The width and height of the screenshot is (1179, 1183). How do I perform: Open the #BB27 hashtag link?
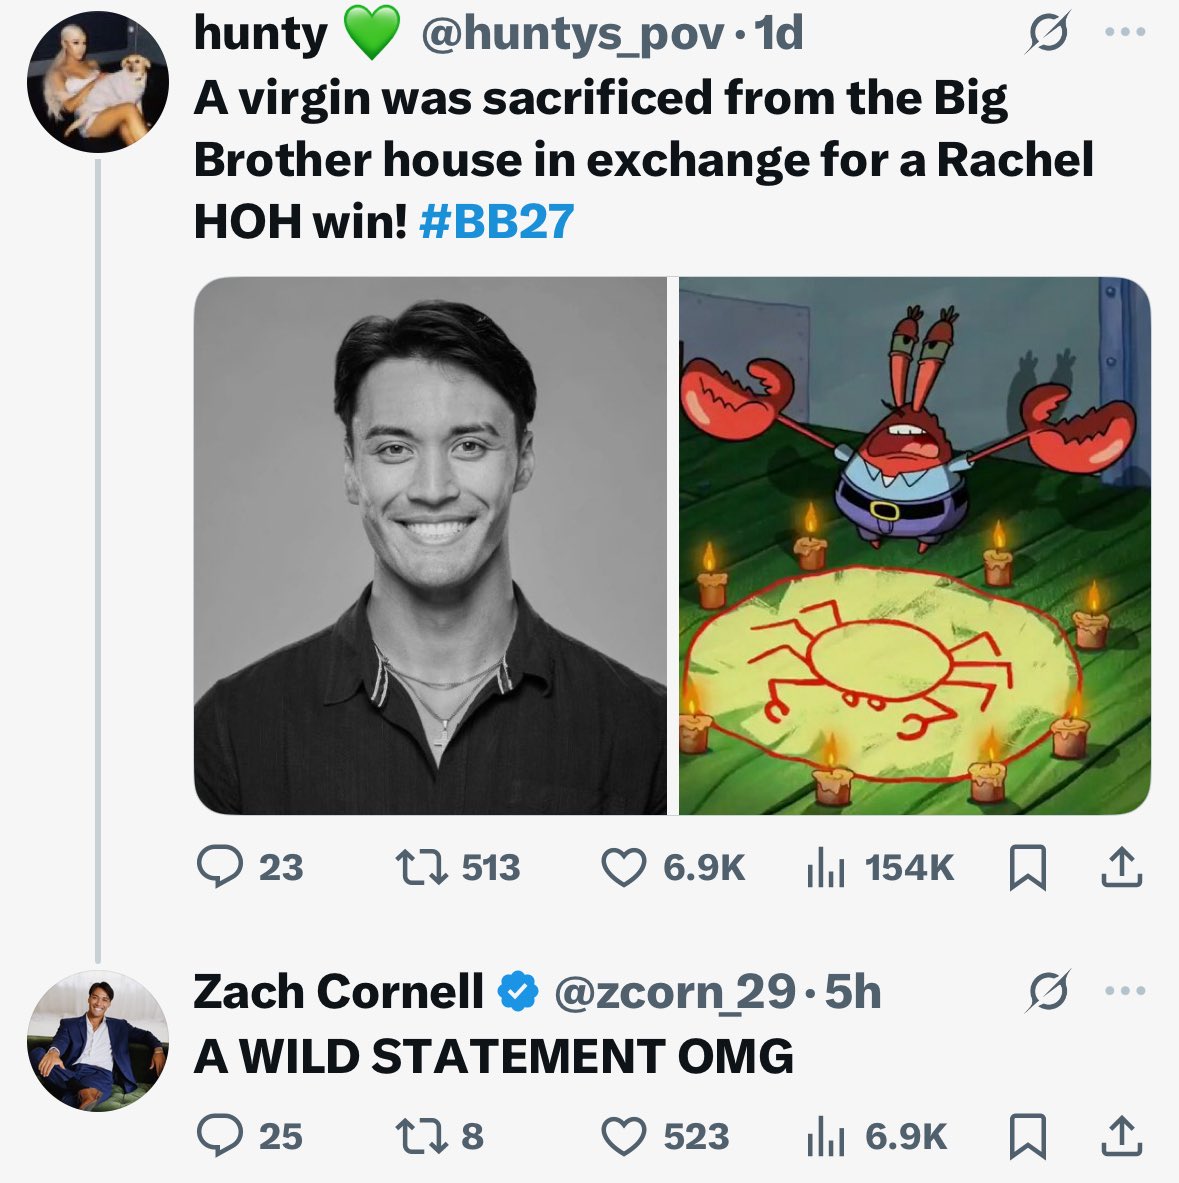click(x=497, y=221)
